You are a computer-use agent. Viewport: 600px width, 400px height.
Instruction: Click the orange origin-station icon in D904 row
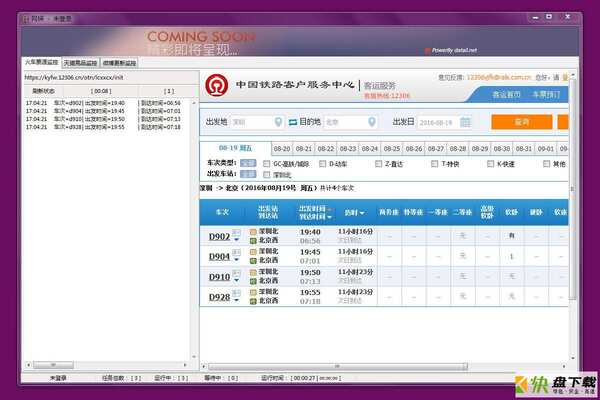(x=253, y=252)
